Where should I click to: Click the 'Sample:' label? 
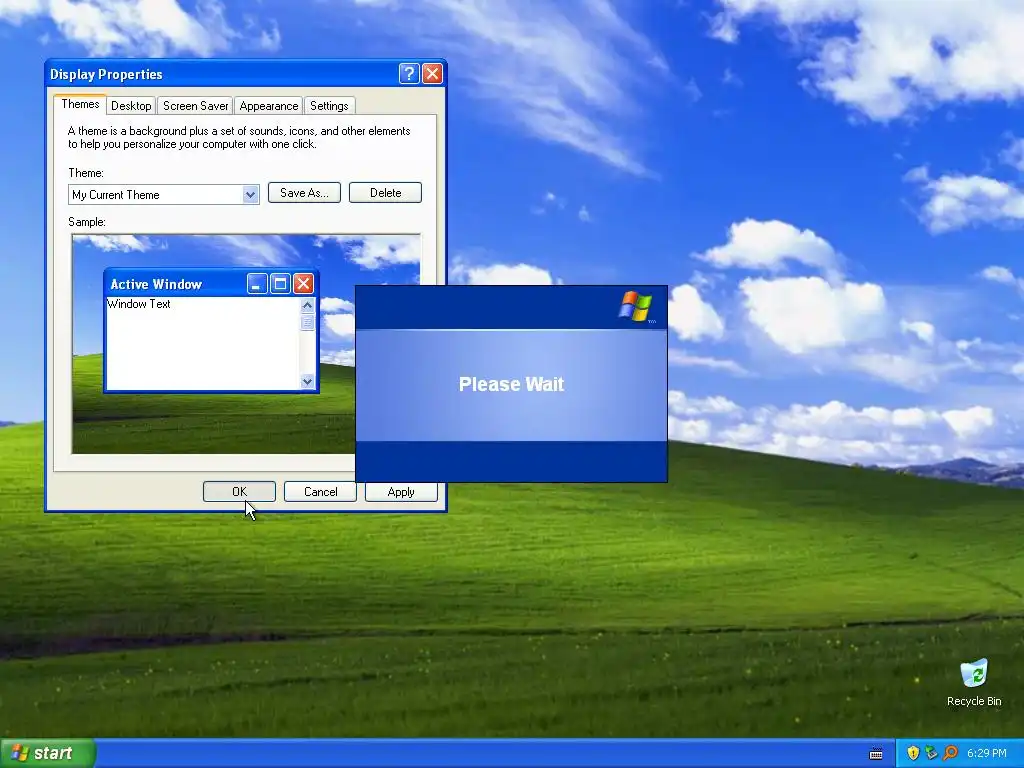(87, 222)
